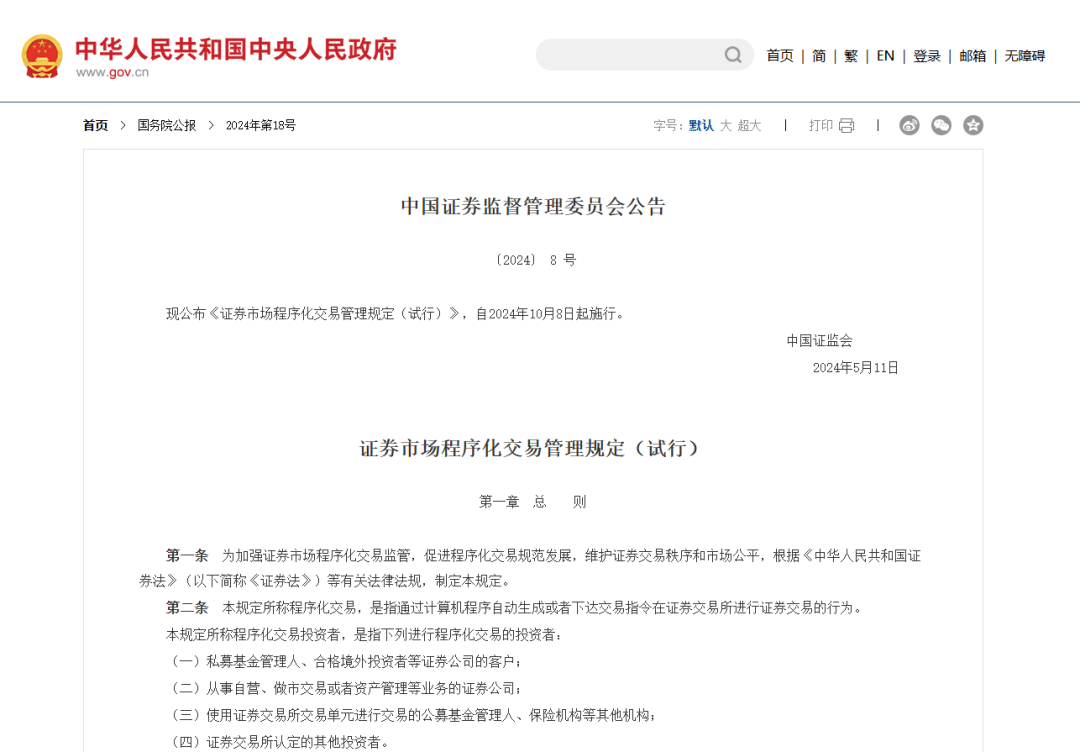Share the article to WeChat
This screenshot has height=752, width=1080.
[x=941, y=125]
